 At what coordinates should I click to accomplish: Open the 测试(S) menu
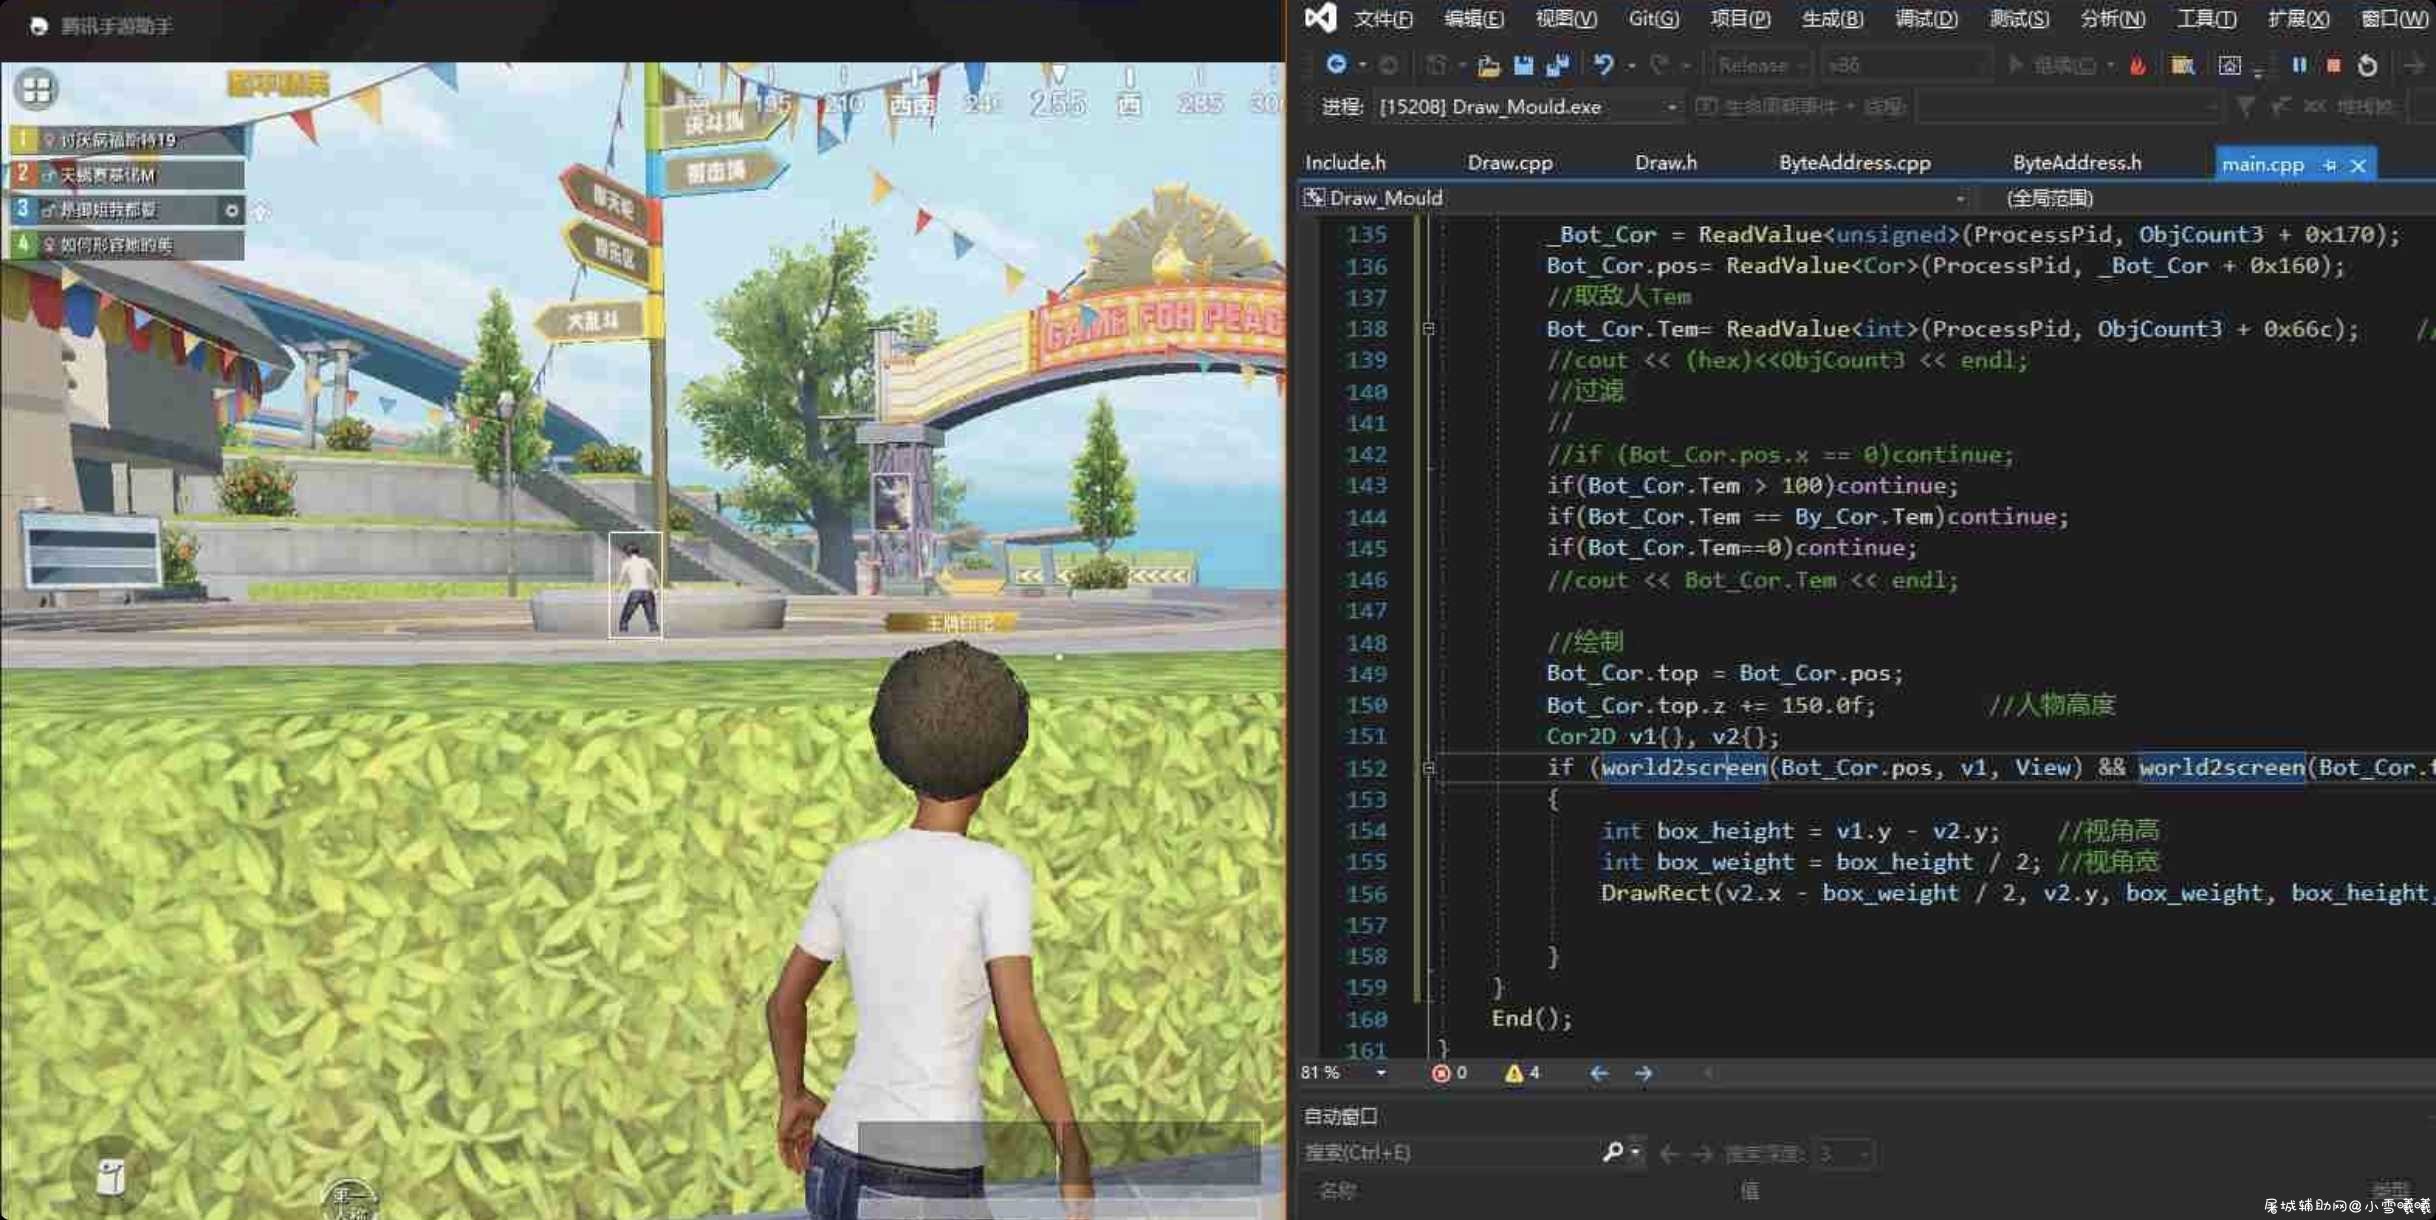coord(2019,18)
